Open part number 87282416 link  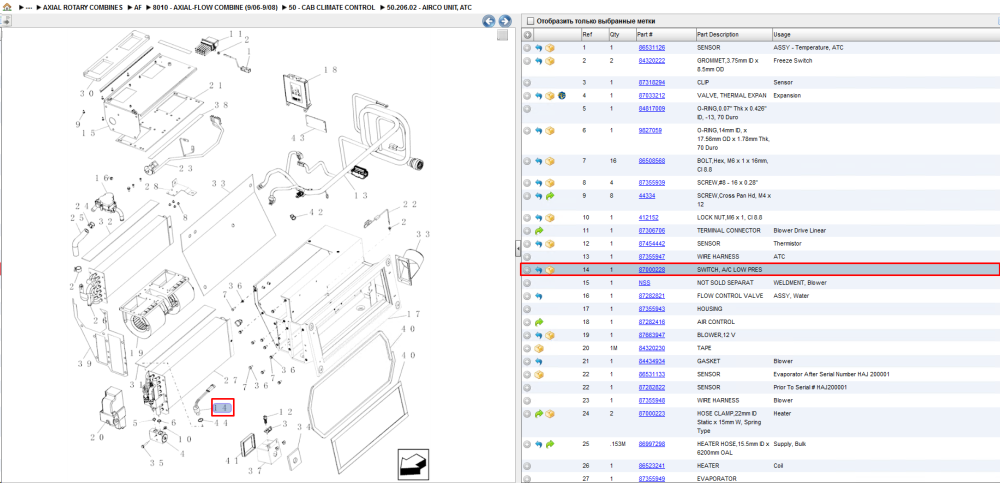[x=652, y=322]
